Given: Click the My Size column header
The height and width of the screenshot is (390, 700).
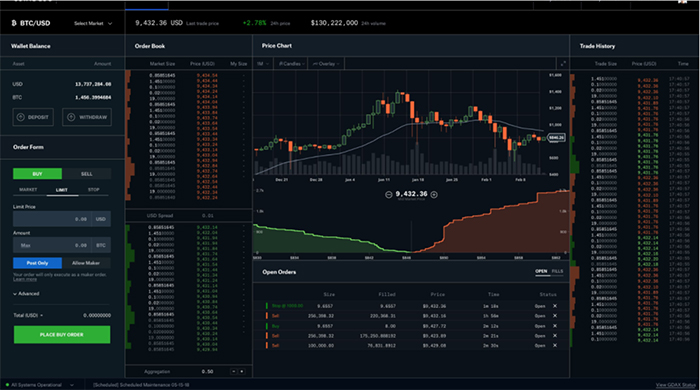Looking at the screenshot, I should click(239, 64).
